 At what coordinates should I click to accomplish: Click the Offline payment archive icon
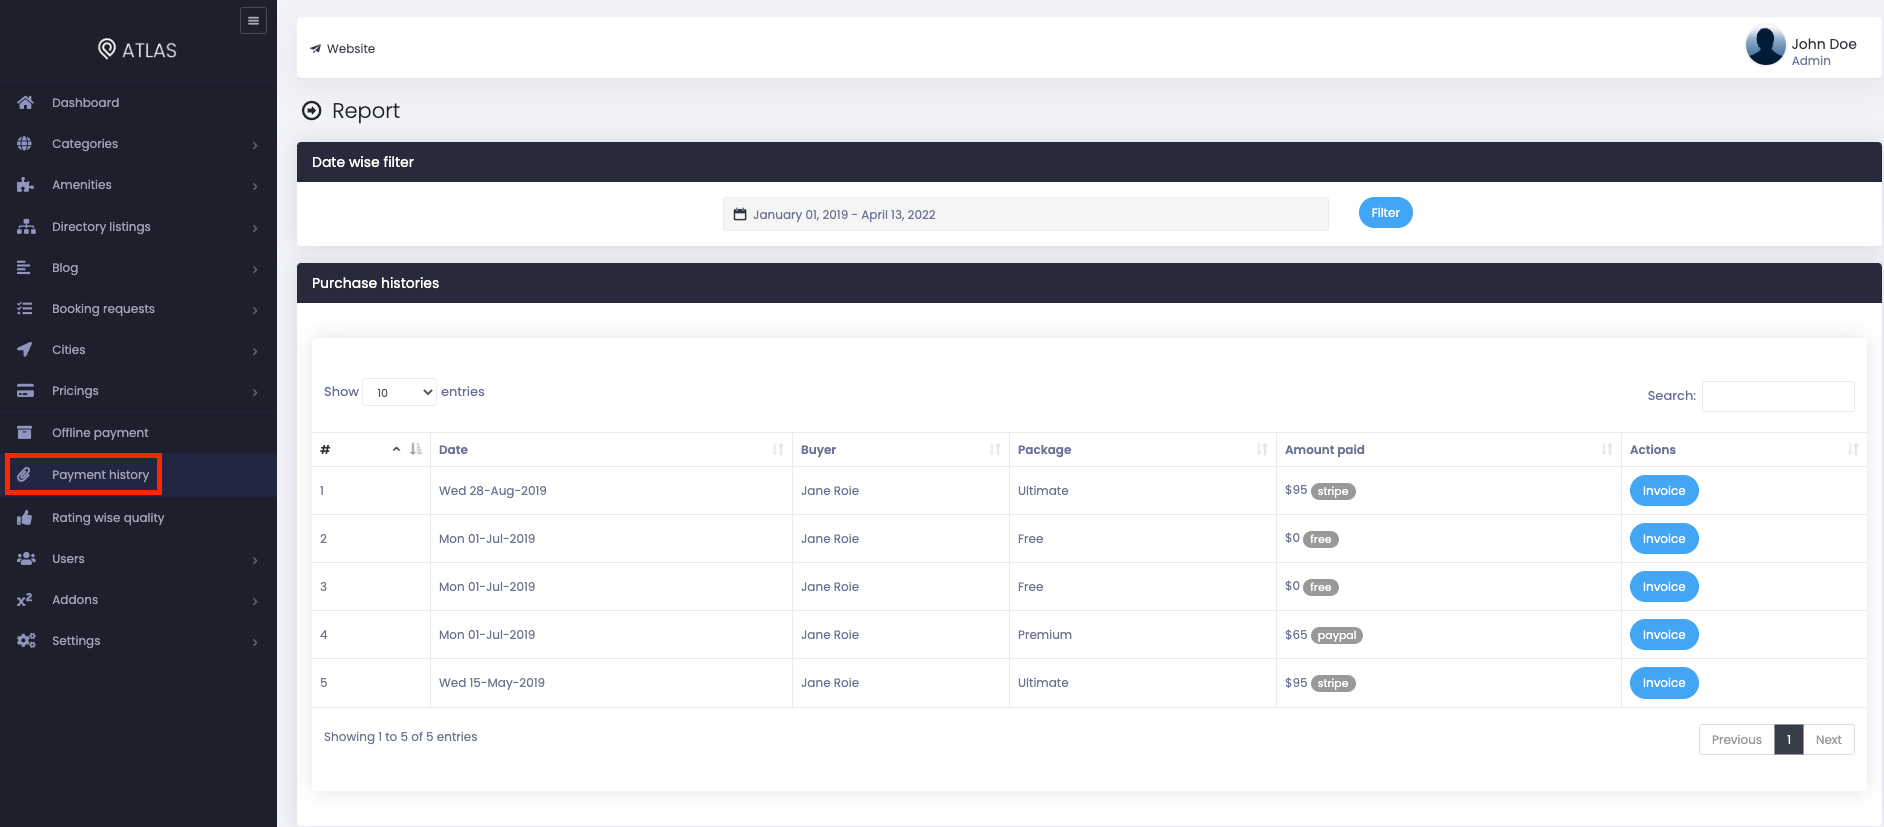(x=25, y=432)
